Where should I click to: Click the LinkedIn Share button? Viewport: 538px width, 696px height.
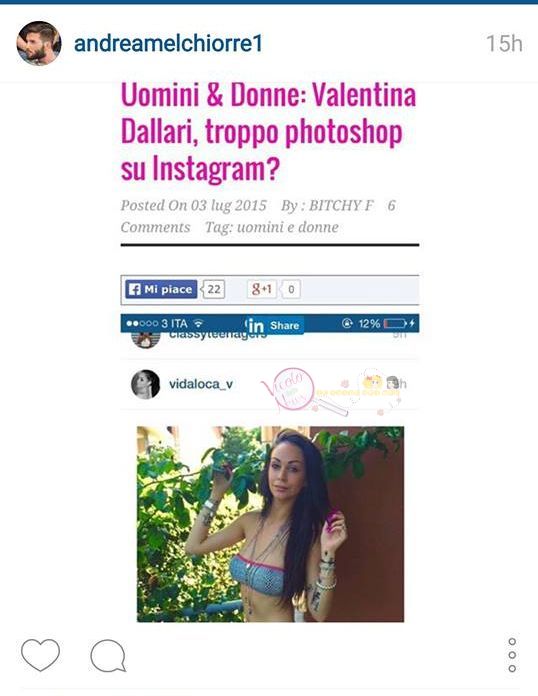[275, 325]
